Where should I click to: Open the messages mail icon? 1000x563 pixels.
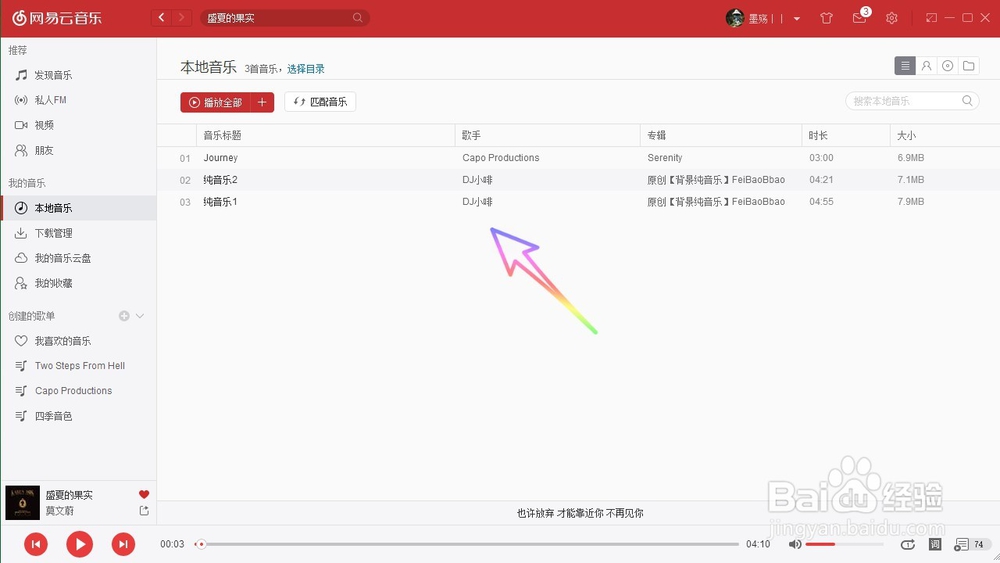point(859,18)
